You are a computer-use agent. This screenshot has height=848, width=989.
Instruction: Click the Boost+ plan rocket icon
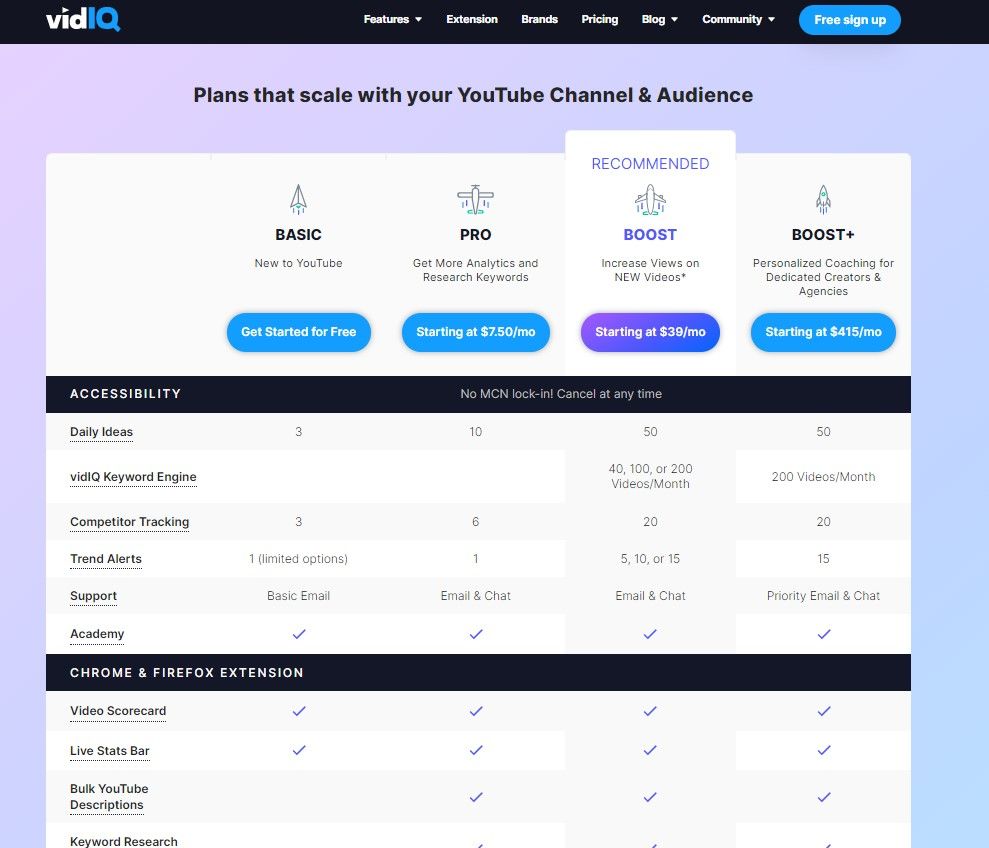[x=823, y=199]
